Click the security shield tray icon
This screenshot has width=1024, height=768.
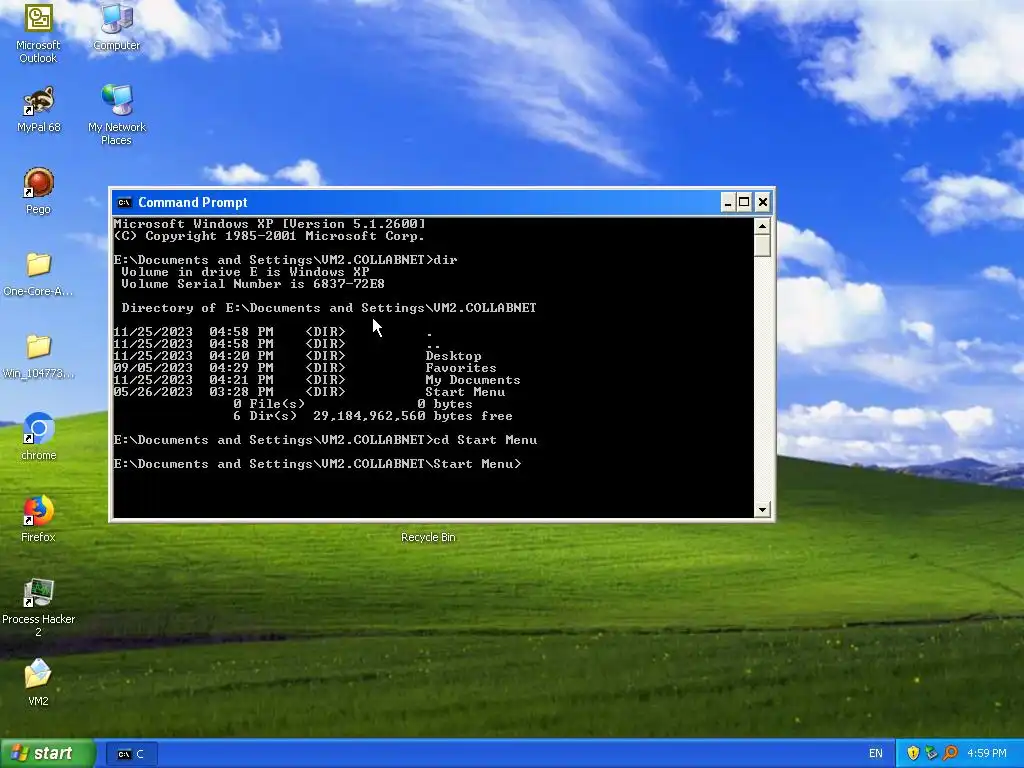click(x=913, y=754)
